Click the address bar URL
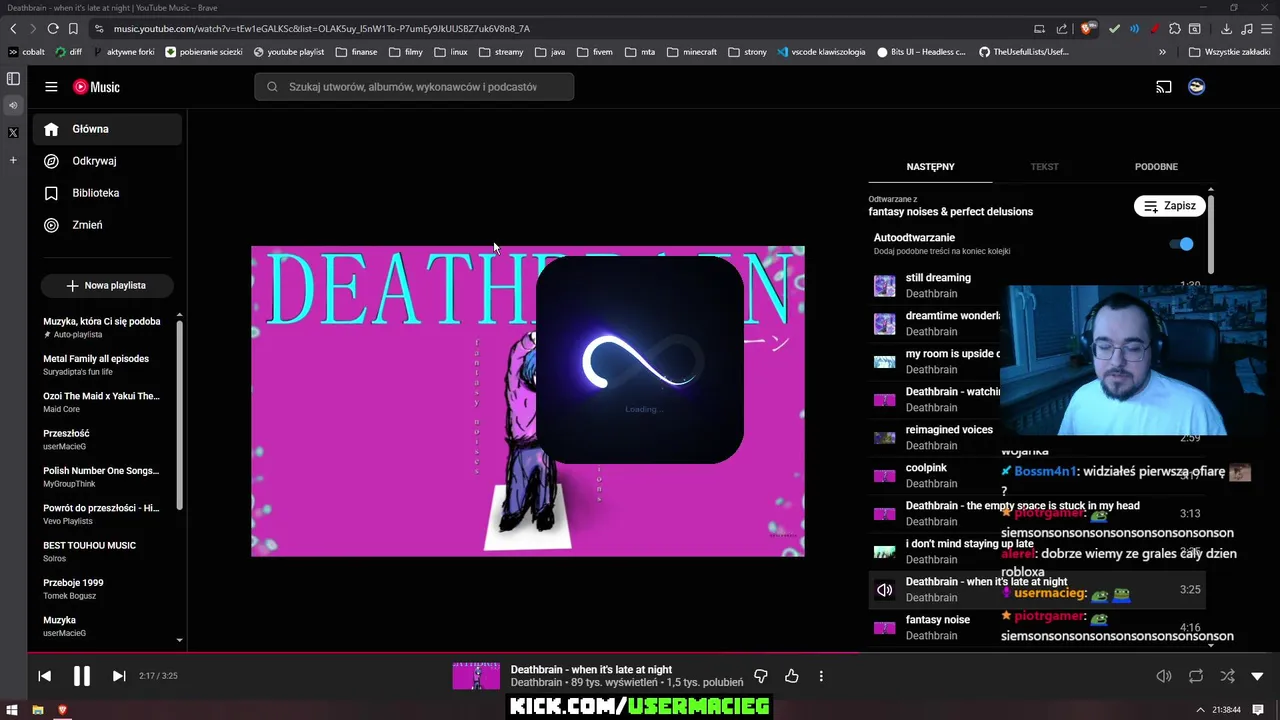 (321, 29)
